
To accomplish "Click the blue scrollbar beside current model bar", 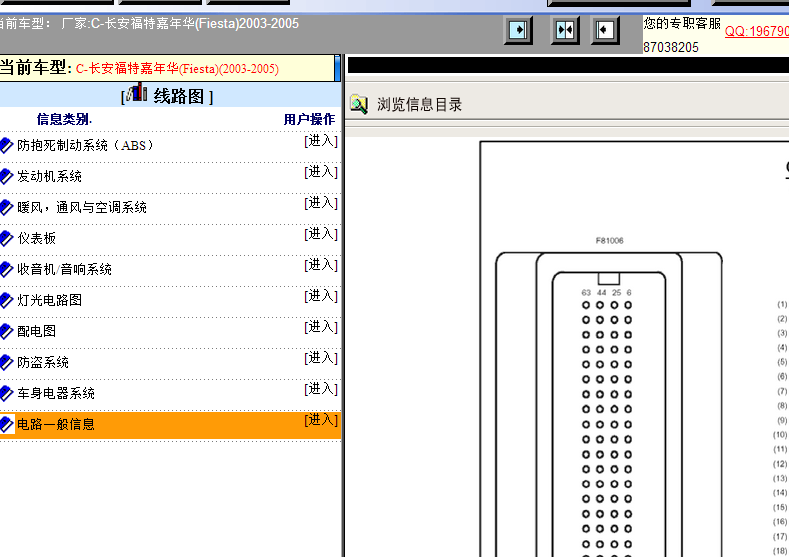I will point(337,68).
